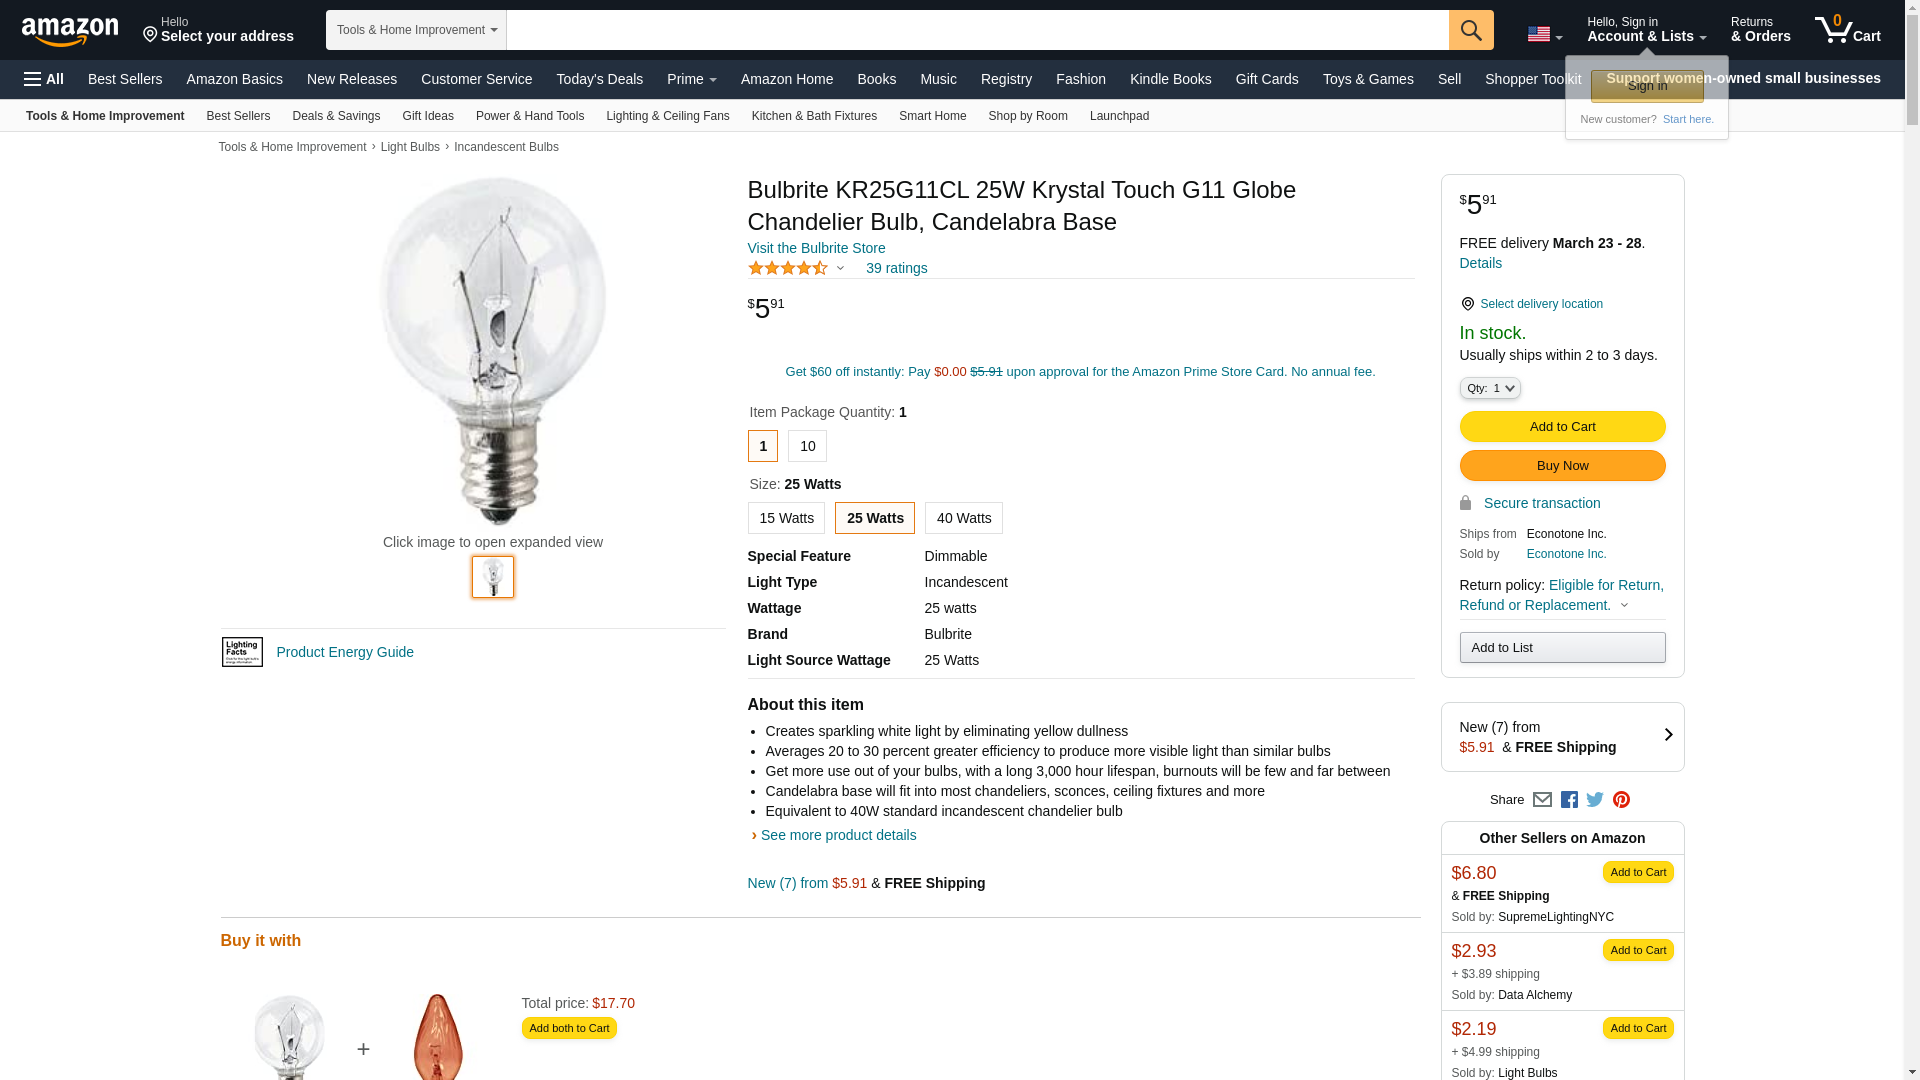Open Today's Deals in navigation bar

click(x=599, y=79)
